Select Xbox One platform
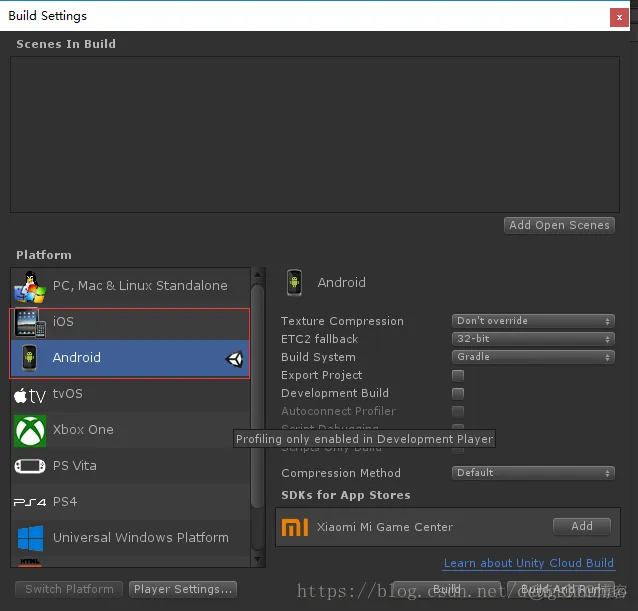 click(x=130, y=430)
